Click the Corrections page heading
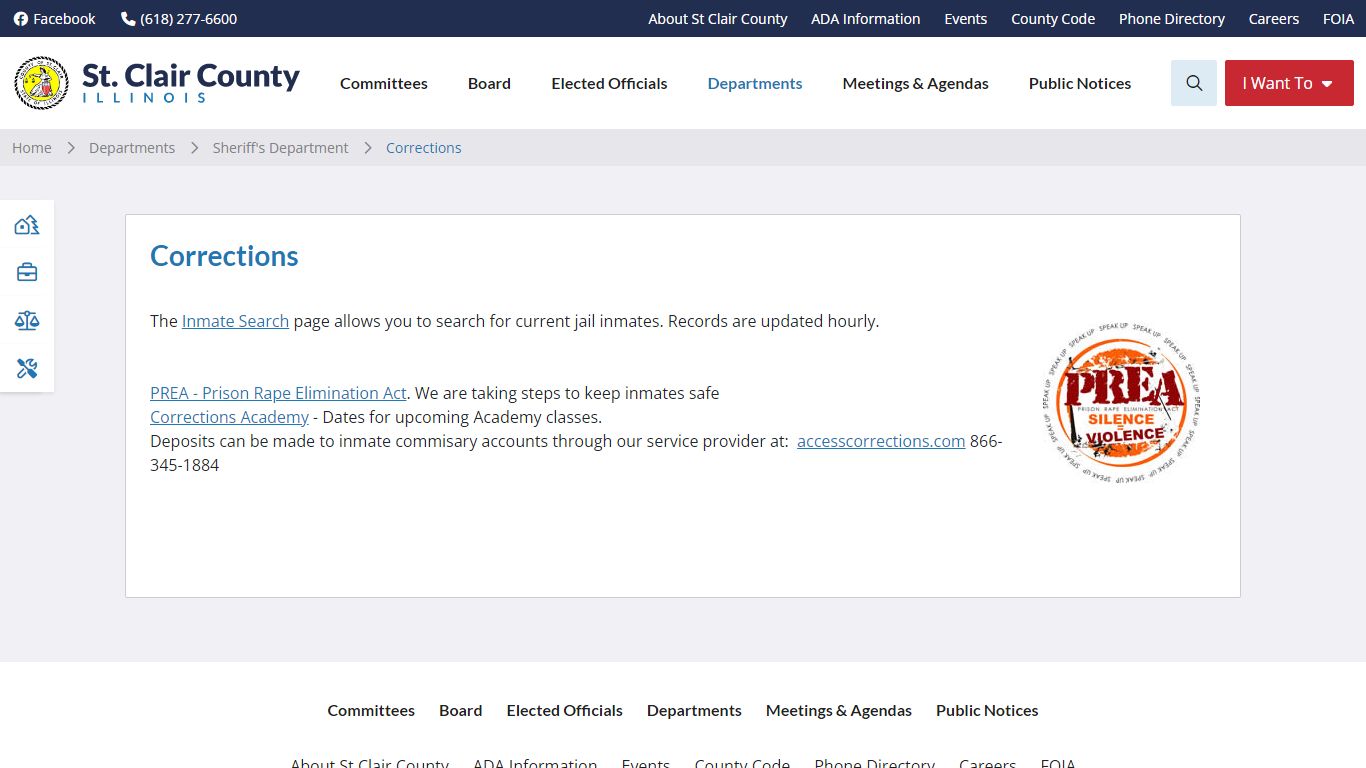 point(224,256)
